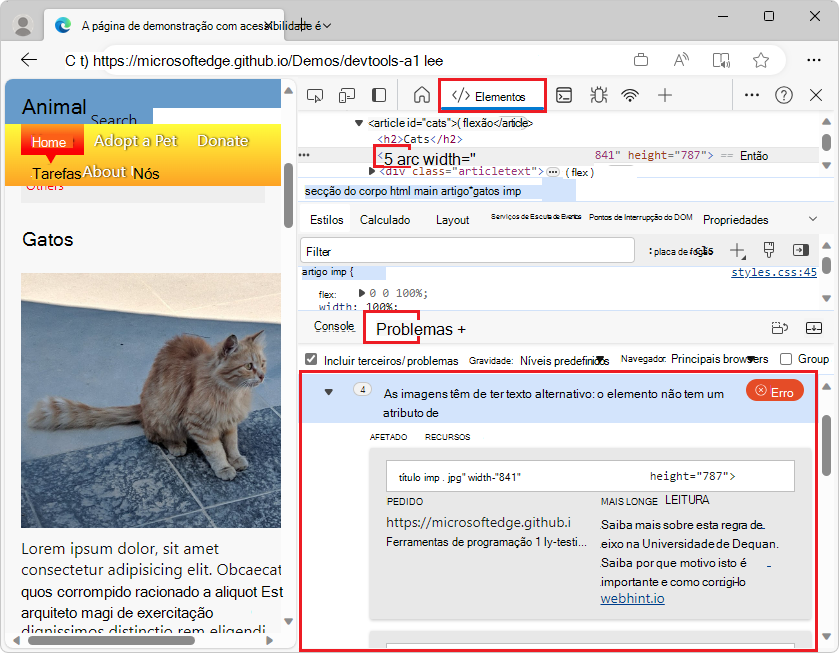Toggle device emulation icon in DevTools
839x653 pixels.
click(347, 96)
